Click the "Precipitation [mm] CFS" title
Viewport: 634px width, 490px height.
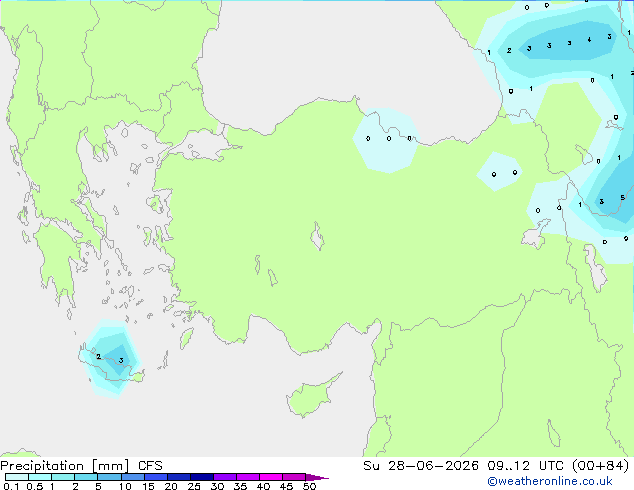81,466
